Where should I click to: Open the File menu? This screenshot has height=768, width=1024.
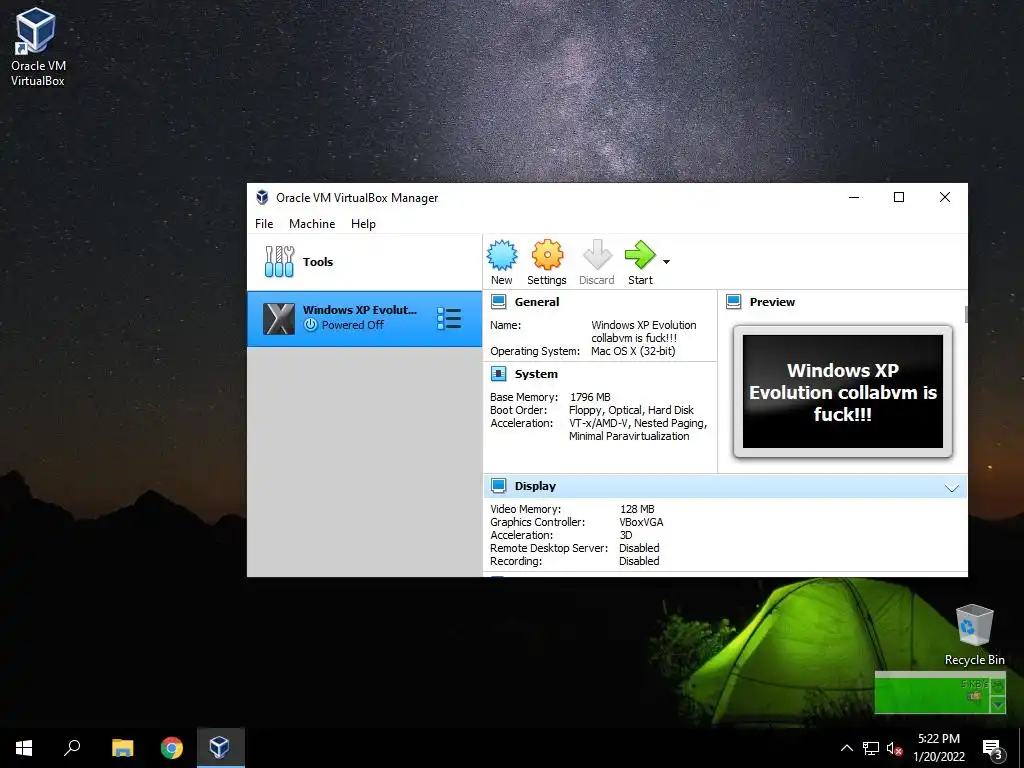[264, 223]
